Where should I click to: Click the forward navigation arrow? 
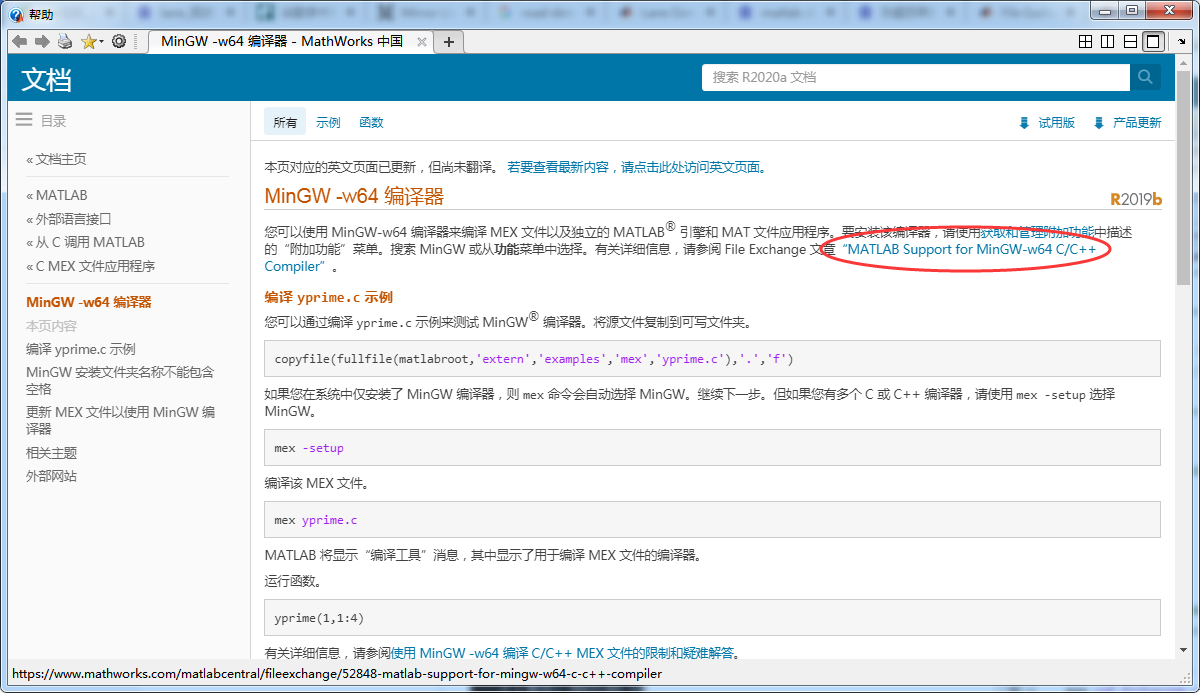point(40,41)
